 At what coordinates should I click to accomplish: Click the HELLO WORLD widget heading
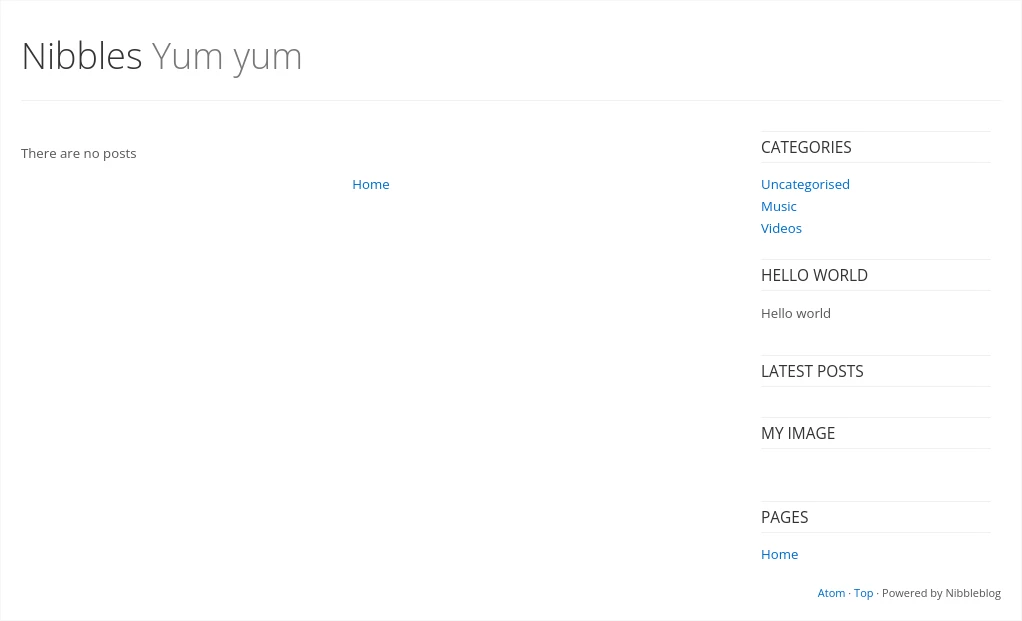coord(814,275)
